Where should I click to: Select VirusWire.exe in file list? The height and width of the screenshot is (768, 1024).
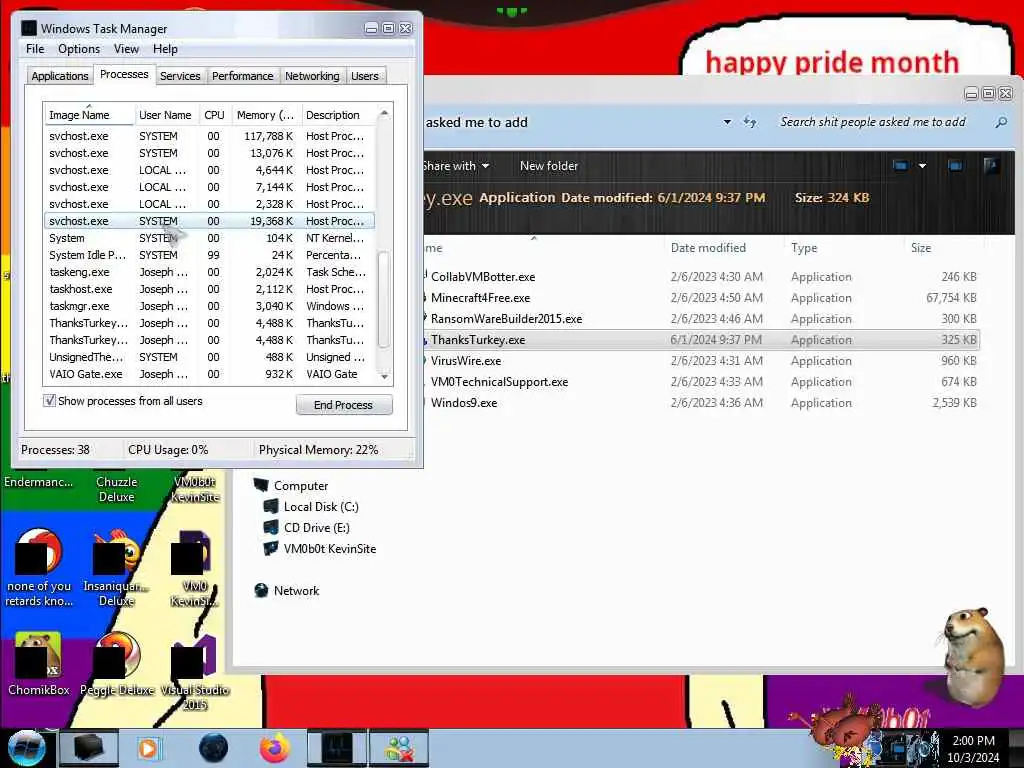point(700,360)
